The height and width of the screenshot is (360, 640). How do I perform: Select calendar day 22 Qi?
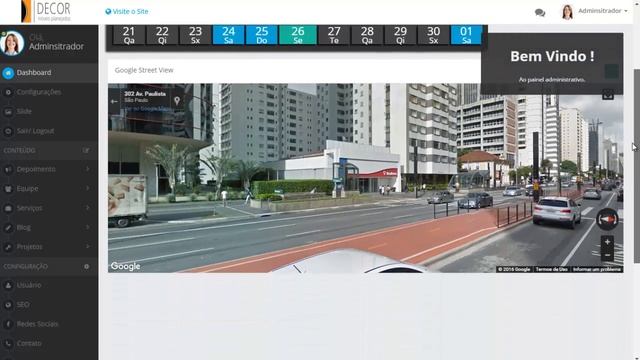tap(162, 35)
